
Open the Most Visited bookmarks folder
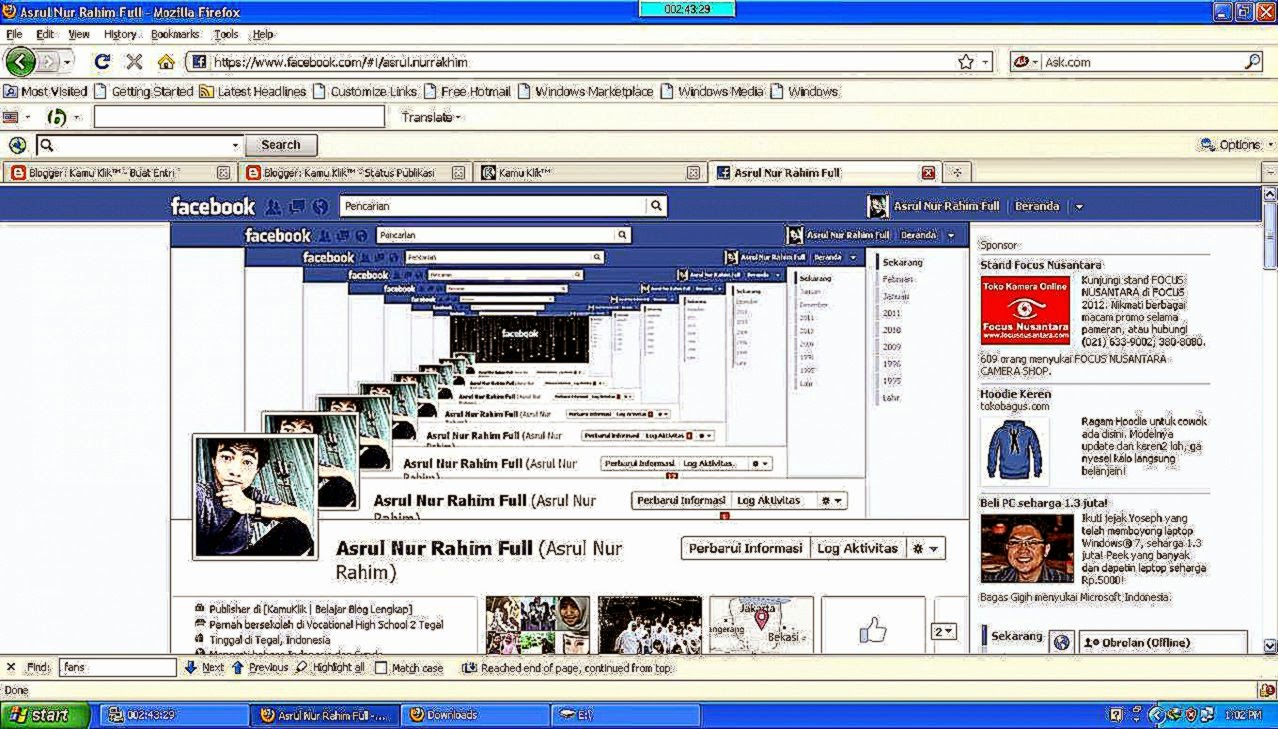45,91
